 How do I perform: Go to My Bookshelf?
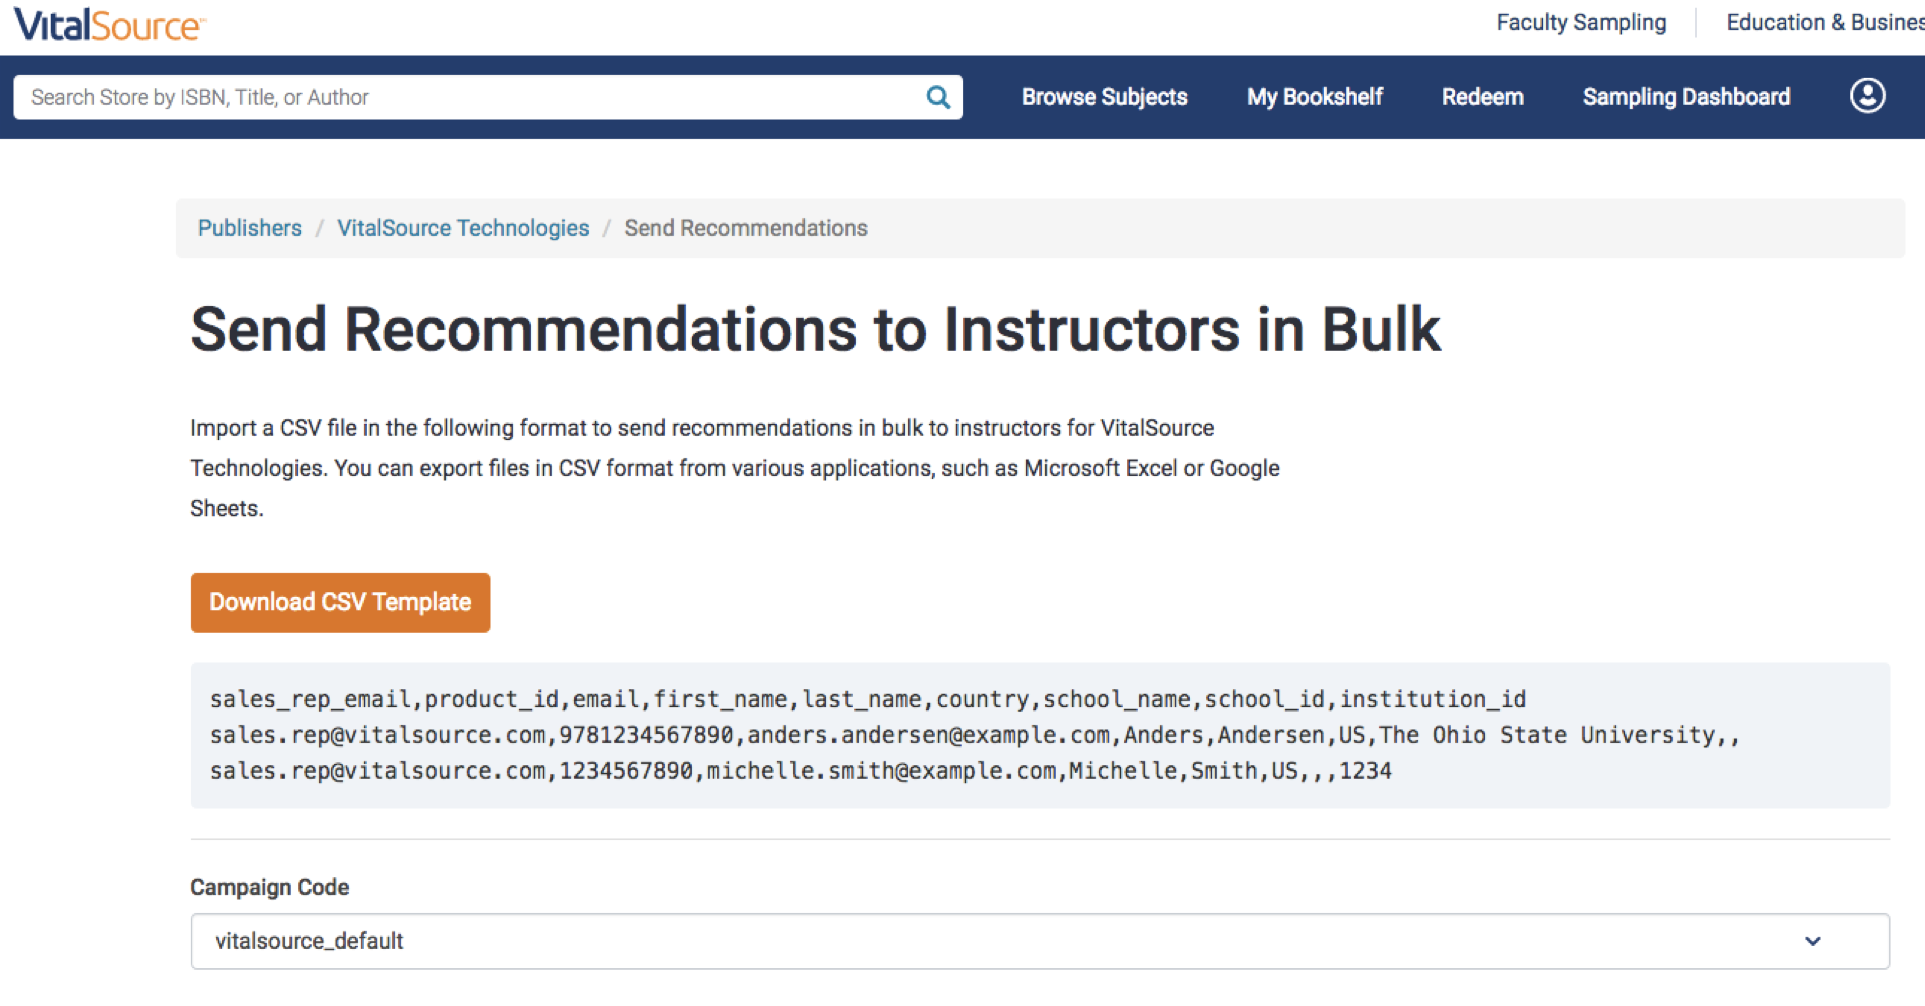pos(1315,96)
